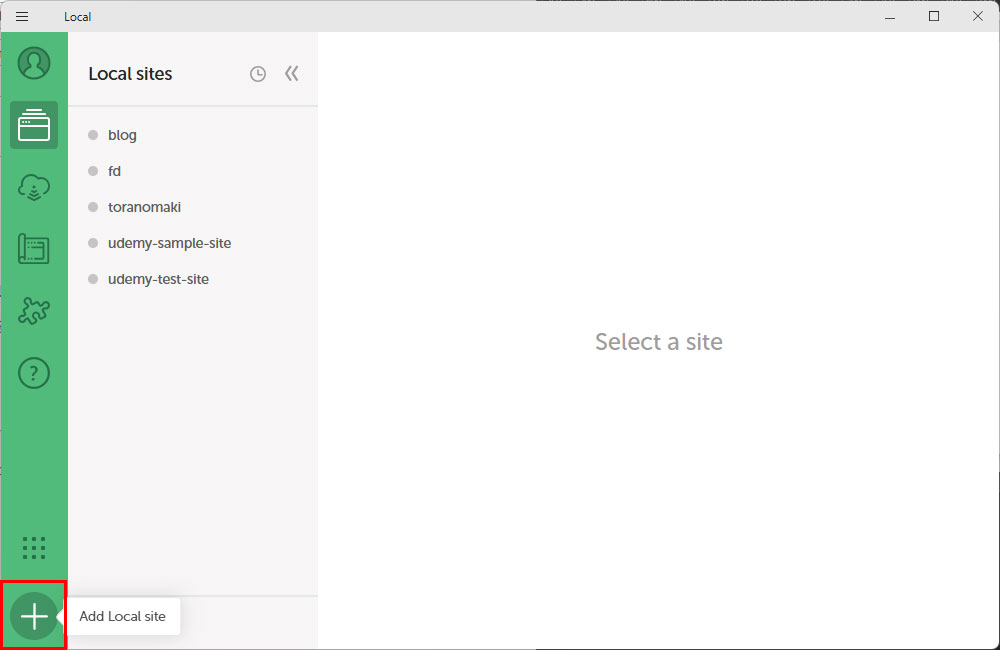Click the clock icon beside Local sites
The image size is (1000, 650).
(258, 74)
